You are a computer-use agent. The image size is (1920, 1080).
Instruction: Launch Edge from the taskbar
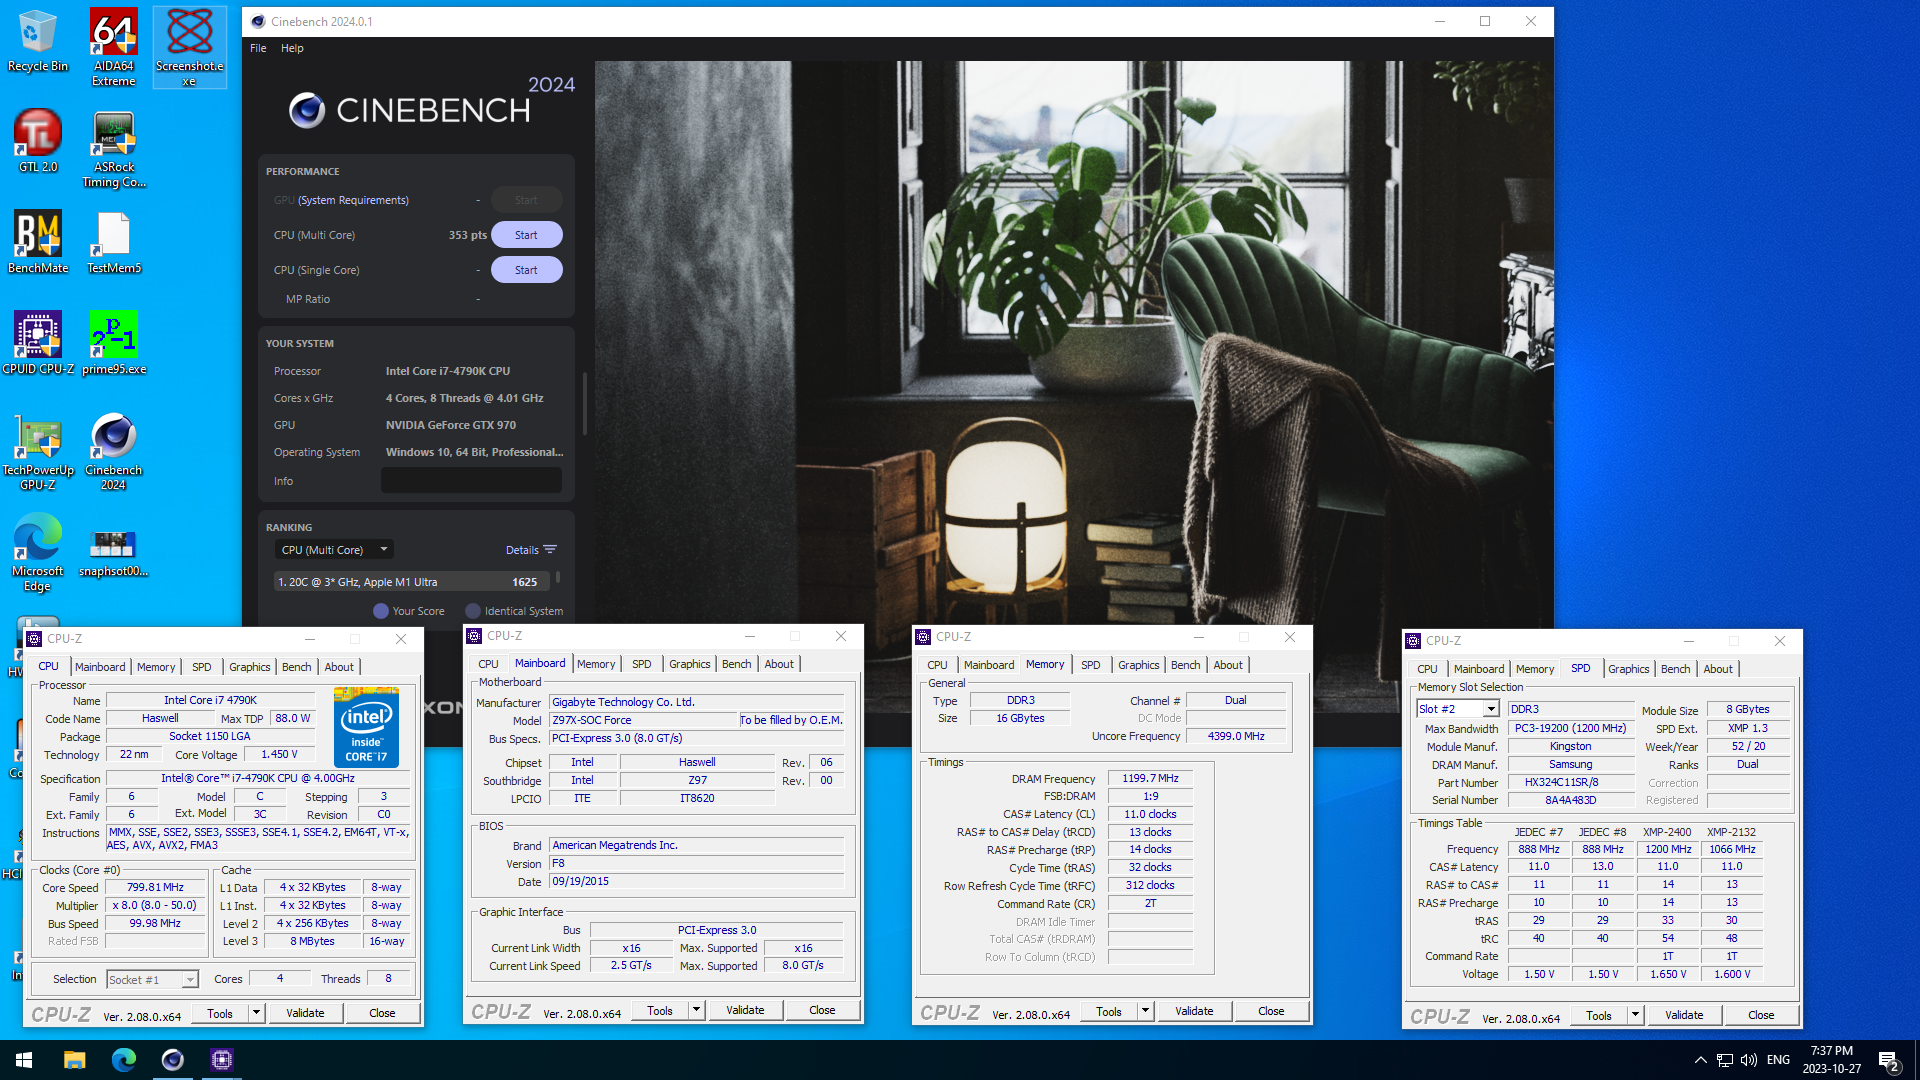click(124, 1060)
